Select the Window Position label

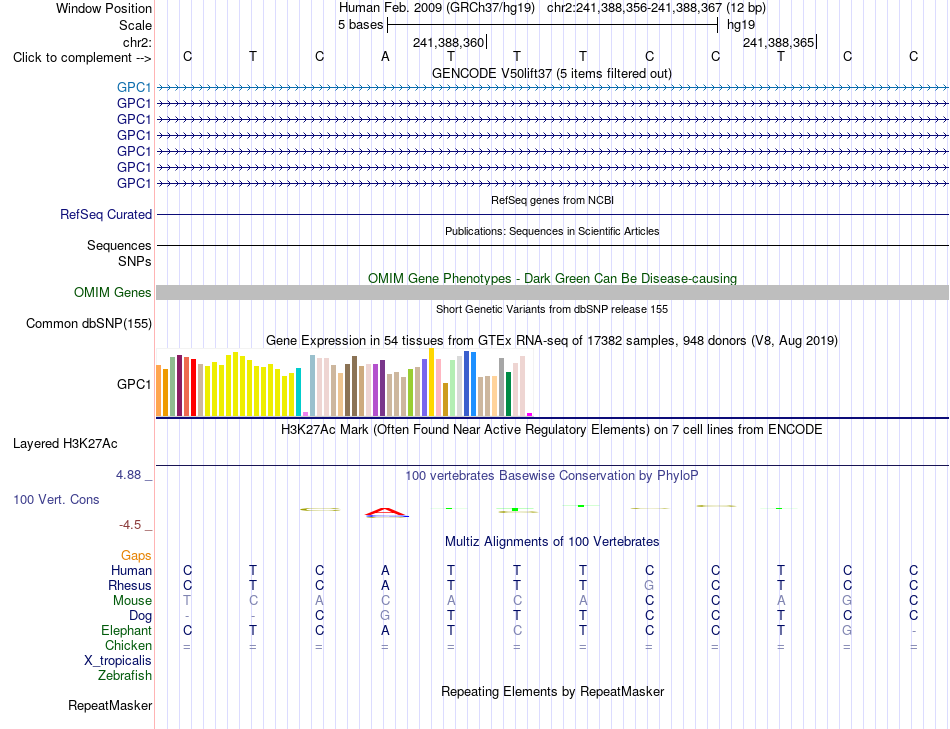pos(104,8)
